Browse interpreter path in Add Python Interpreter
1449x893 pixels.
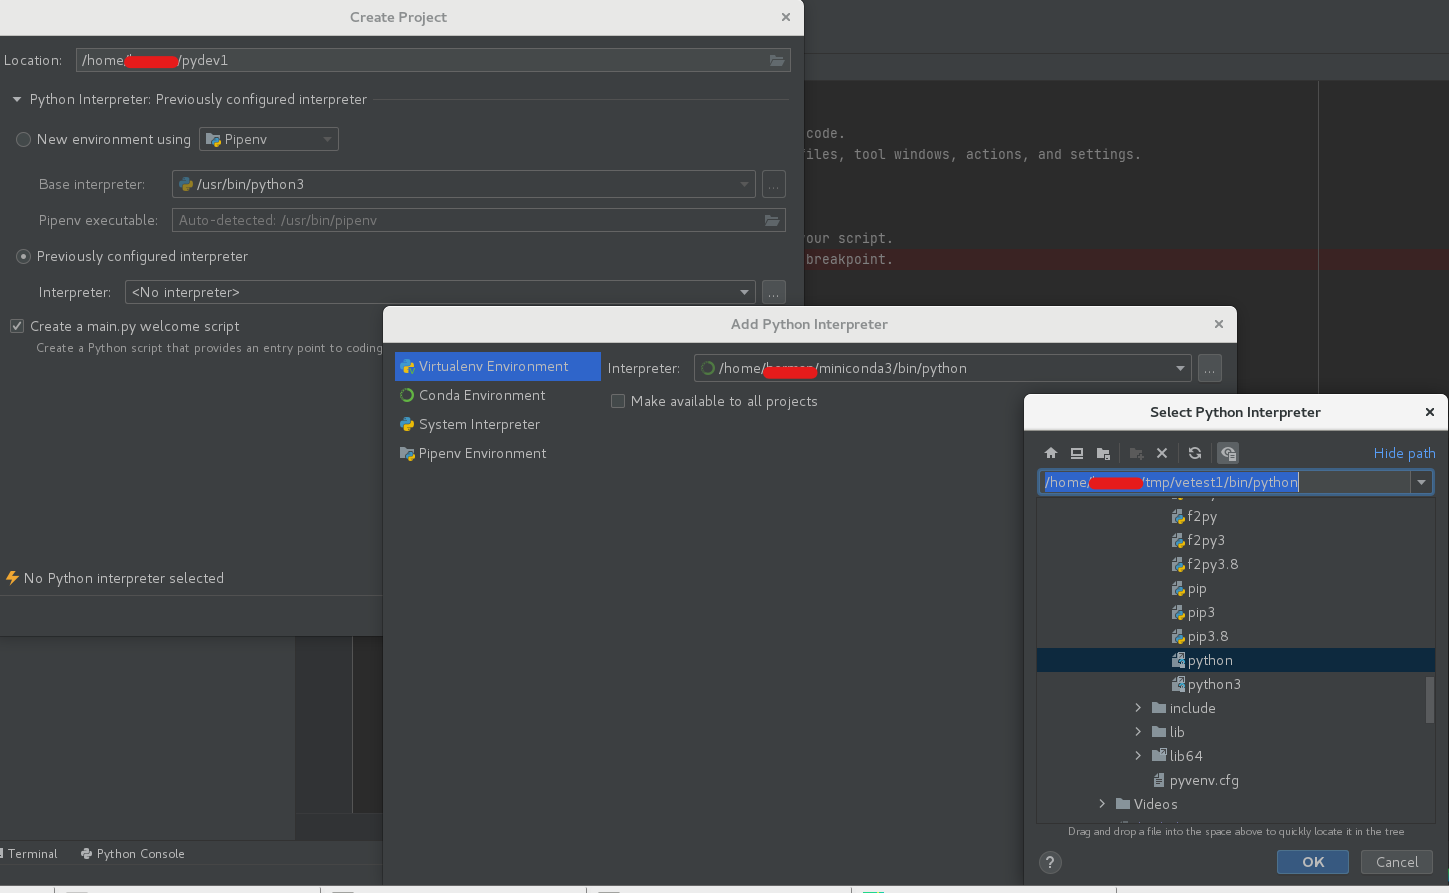(1210, 368)
